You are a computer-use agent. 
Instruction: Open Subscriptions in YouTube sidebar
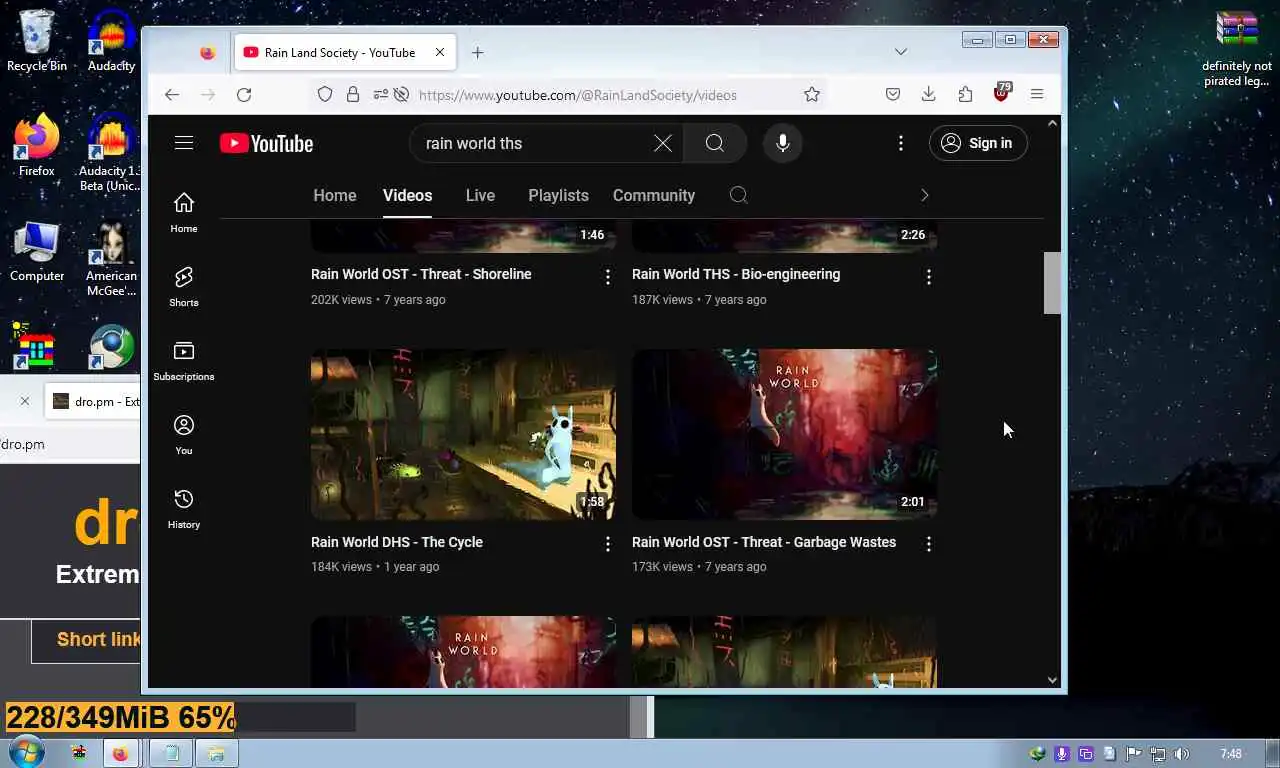point(184,361)
